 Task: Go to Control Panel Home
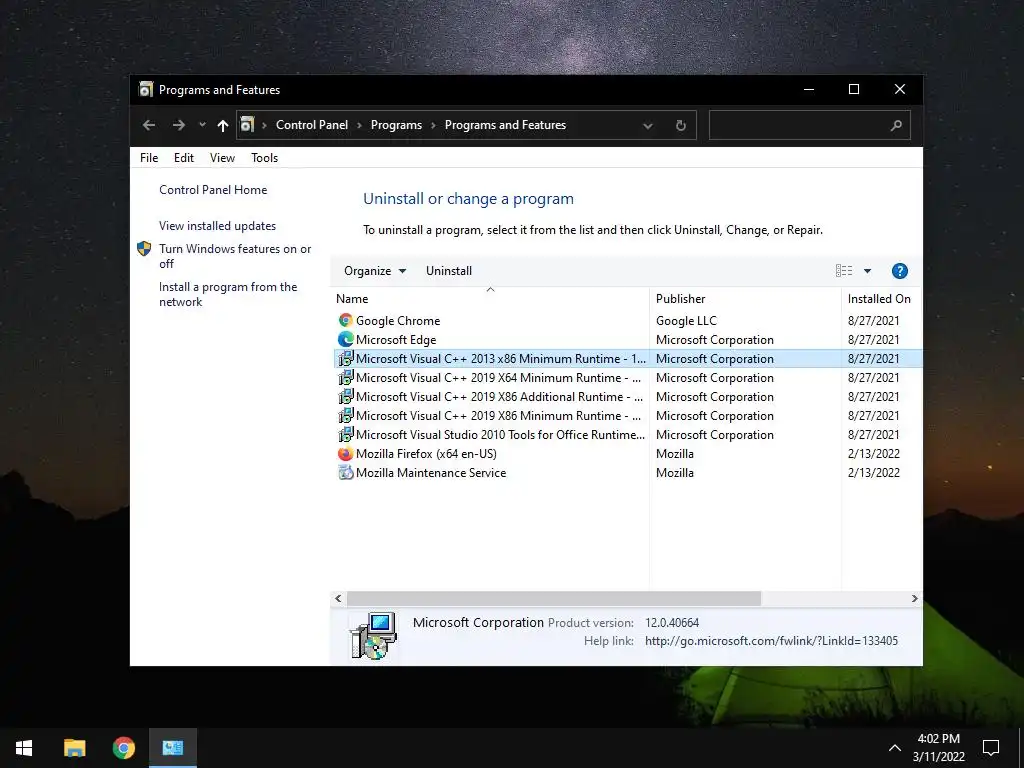click(213, 189)
